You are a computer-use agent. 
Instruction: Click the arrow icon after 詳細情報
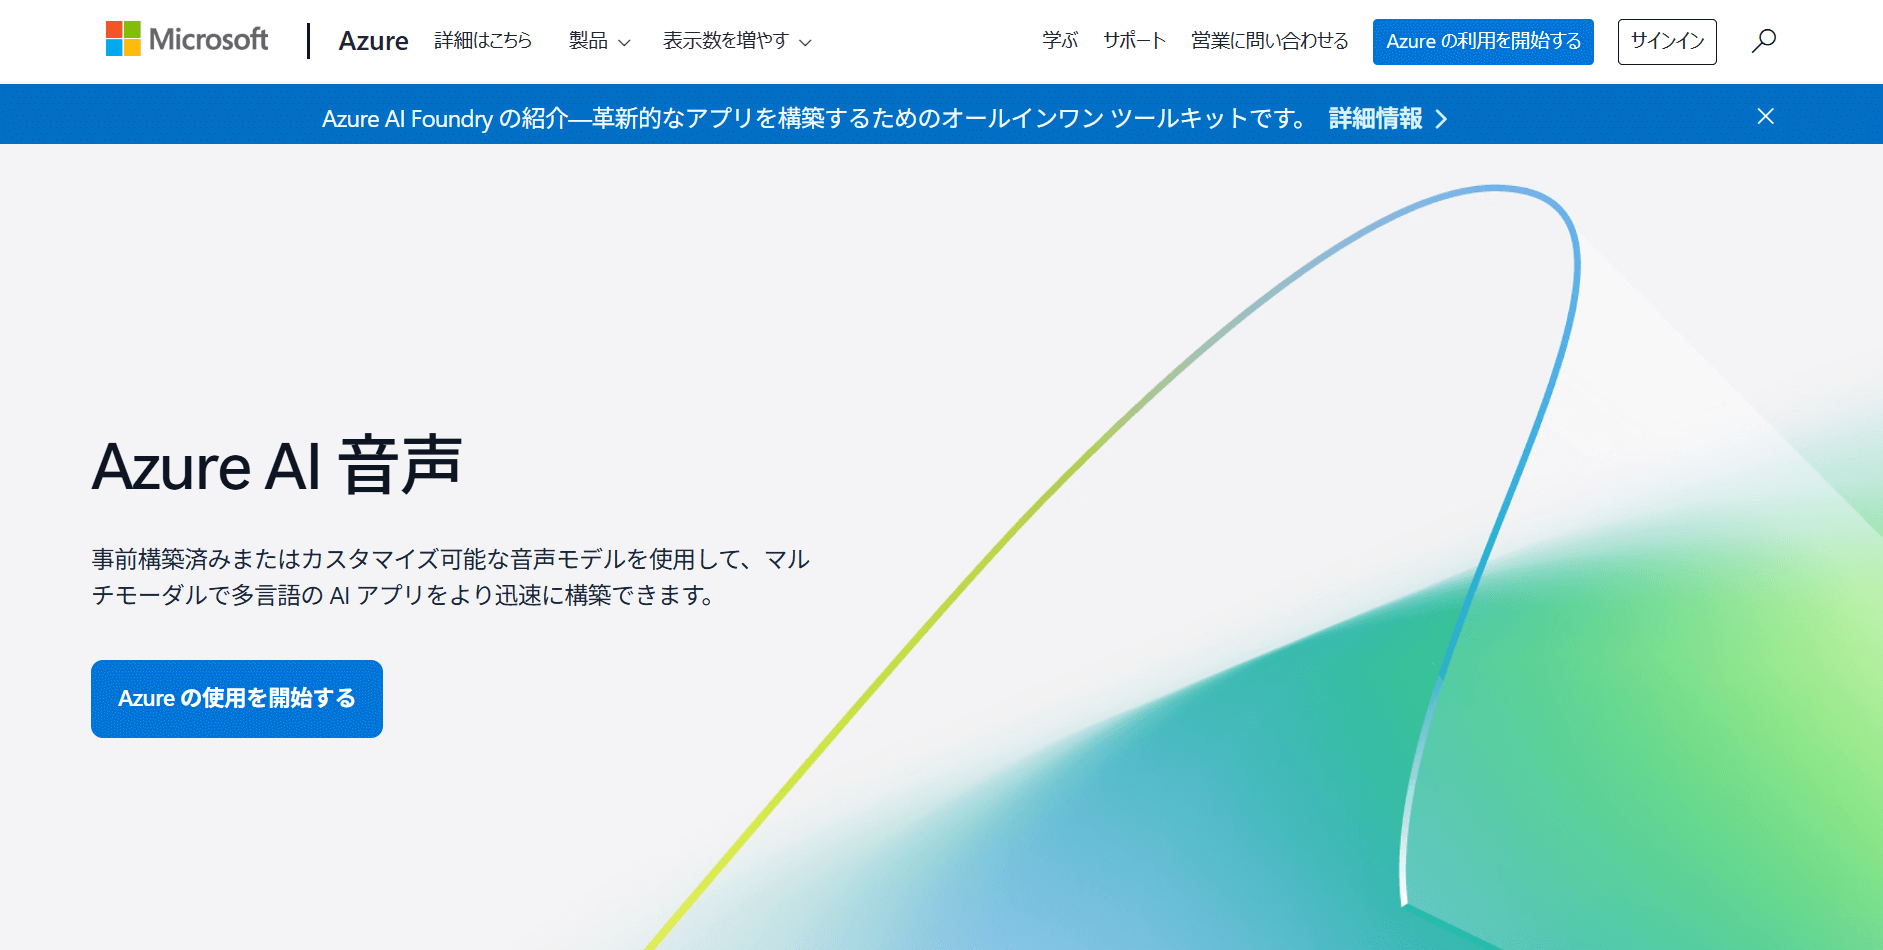pos(1441,119)
